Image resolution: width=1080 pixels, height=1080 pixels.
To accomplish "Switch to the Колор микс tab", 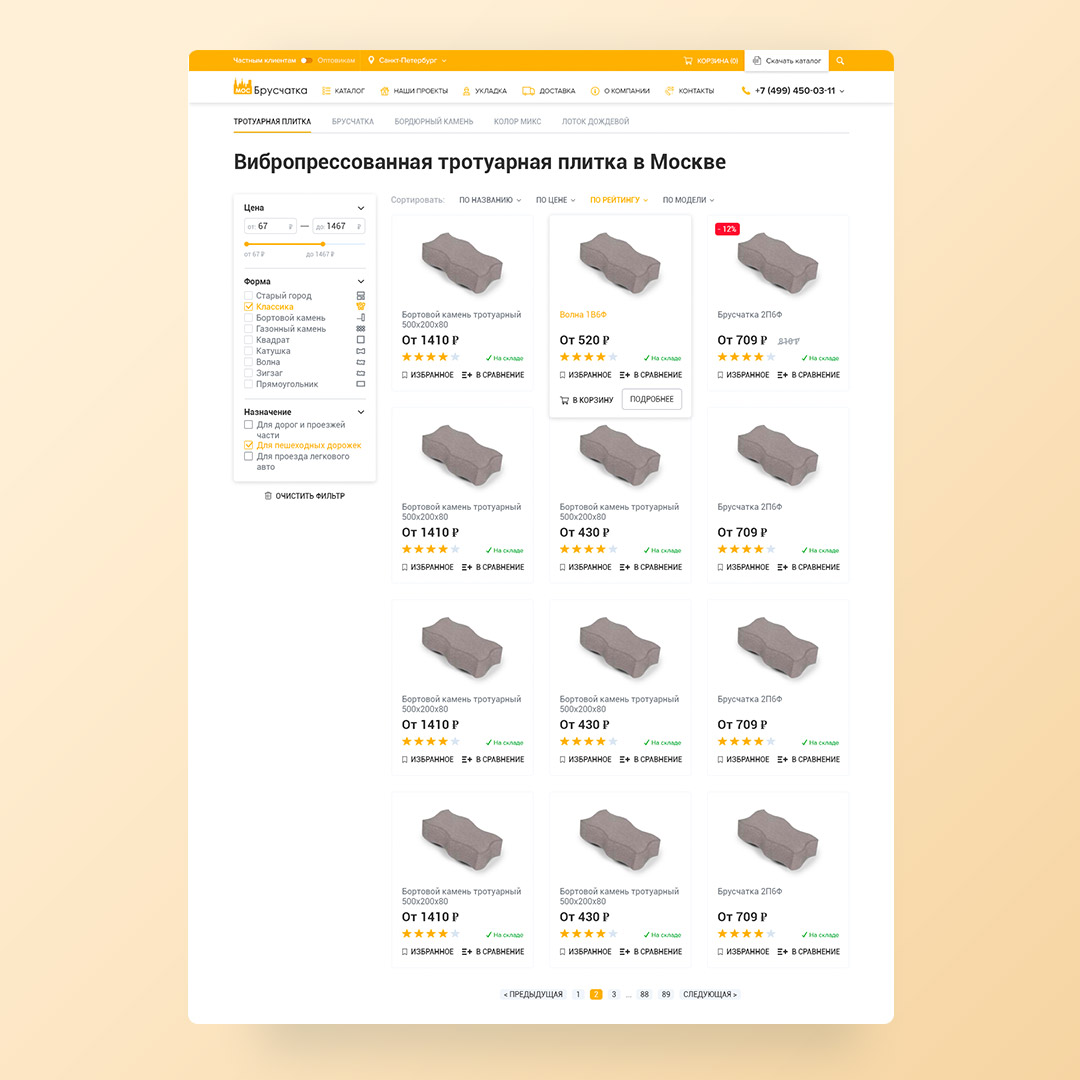I will [517, 121].
